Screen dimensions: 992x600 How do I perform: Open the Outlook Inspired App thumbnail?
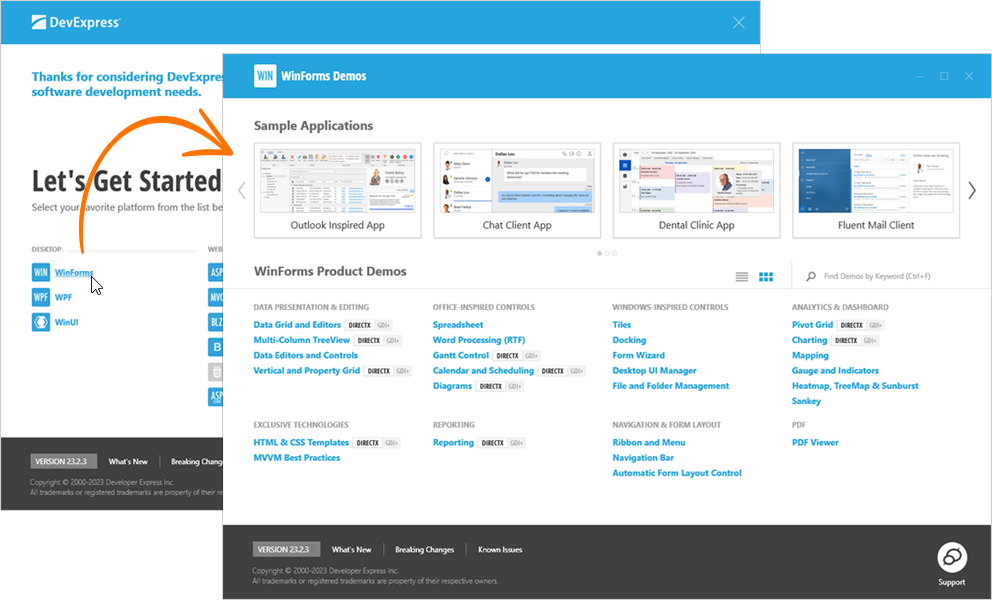337,191
